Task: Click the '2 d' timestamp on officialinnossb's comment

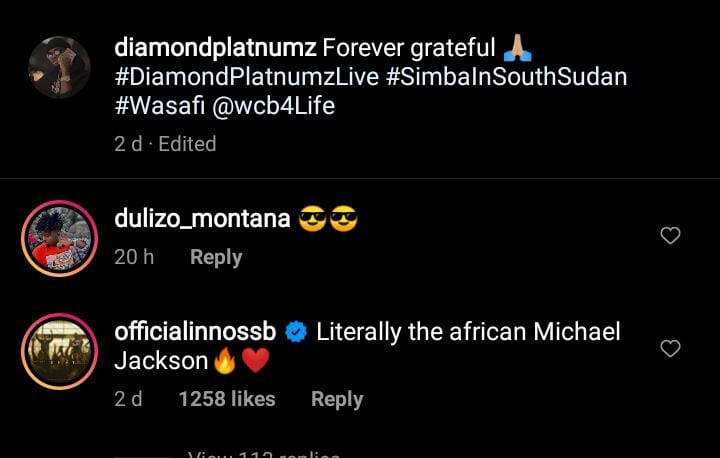Action: 128,399
